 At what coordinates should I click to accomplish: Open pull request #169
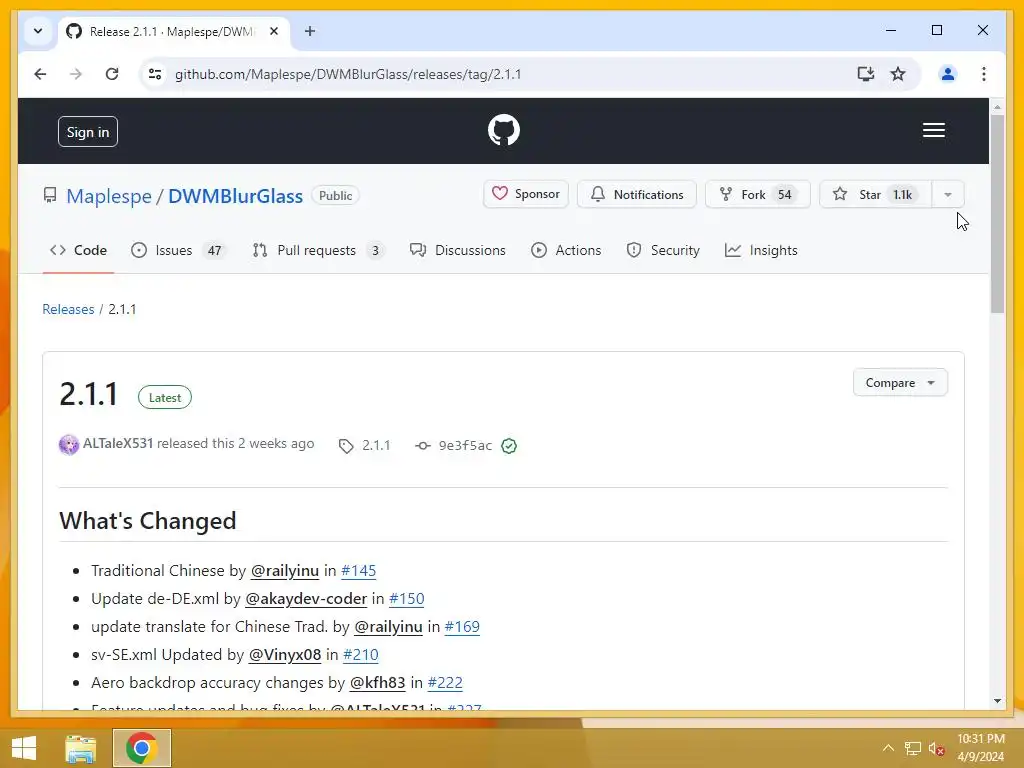(462, 627)
